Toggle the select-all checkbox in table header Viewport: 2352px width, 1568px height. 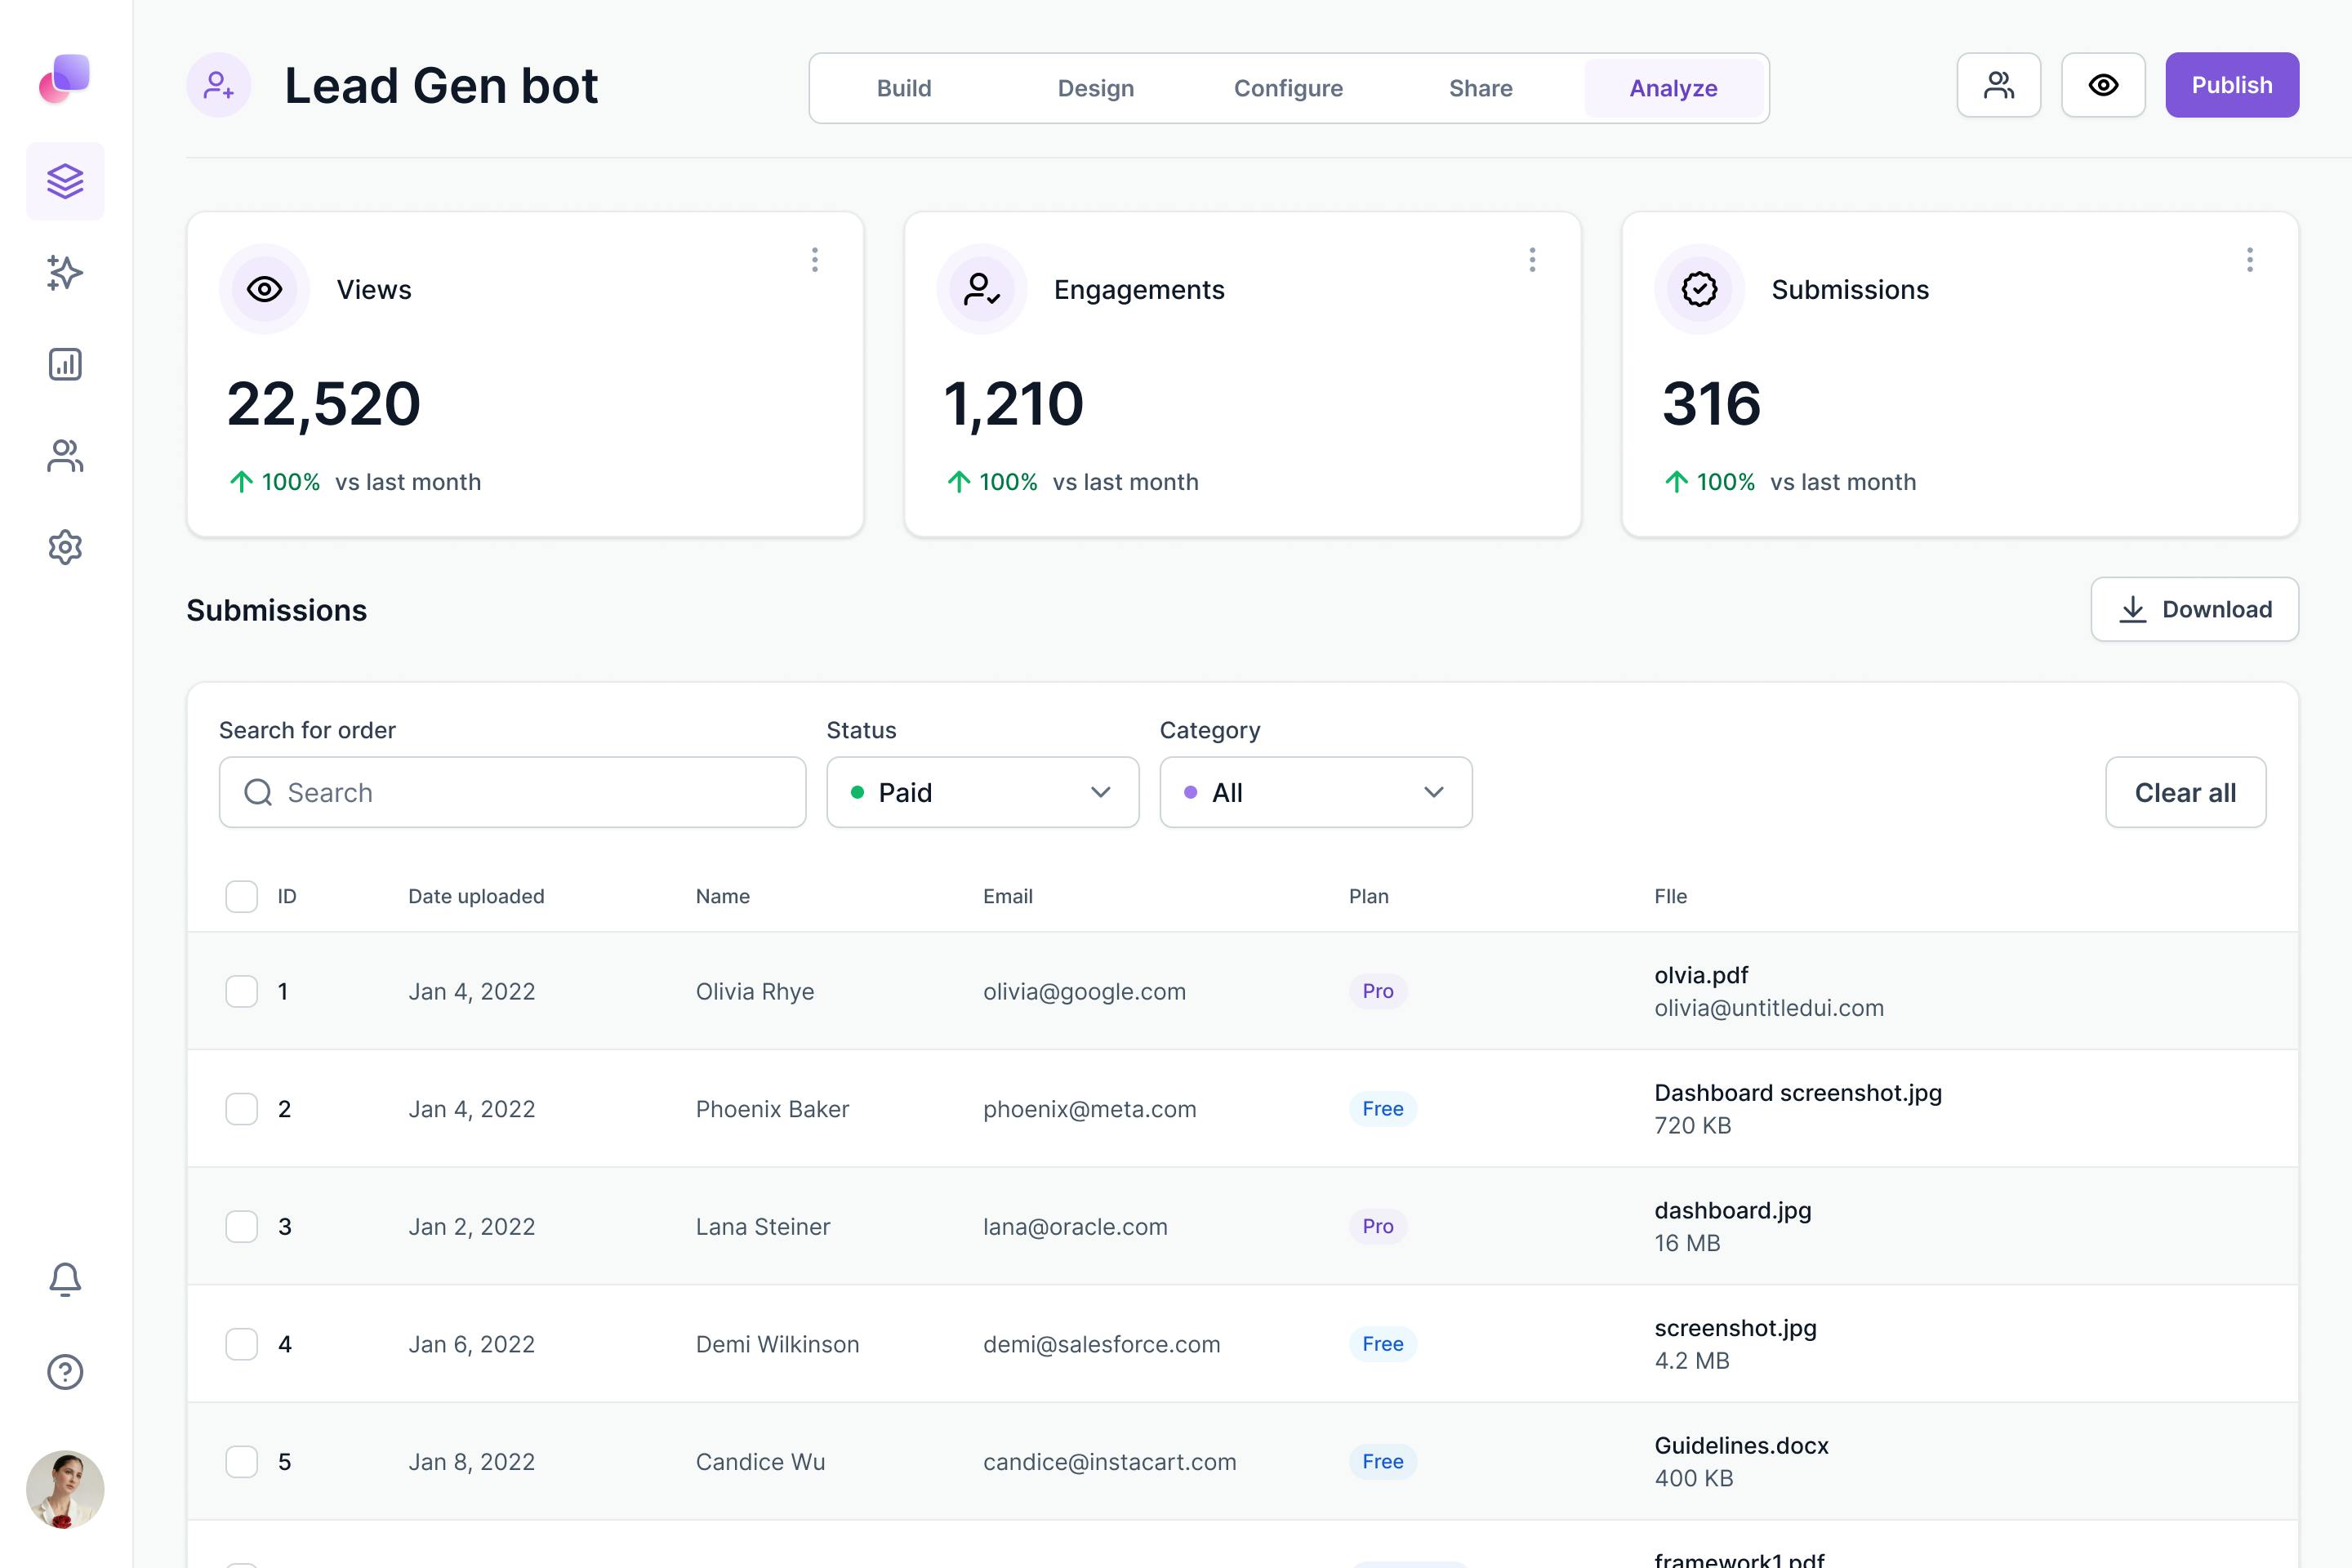(241, 896)
